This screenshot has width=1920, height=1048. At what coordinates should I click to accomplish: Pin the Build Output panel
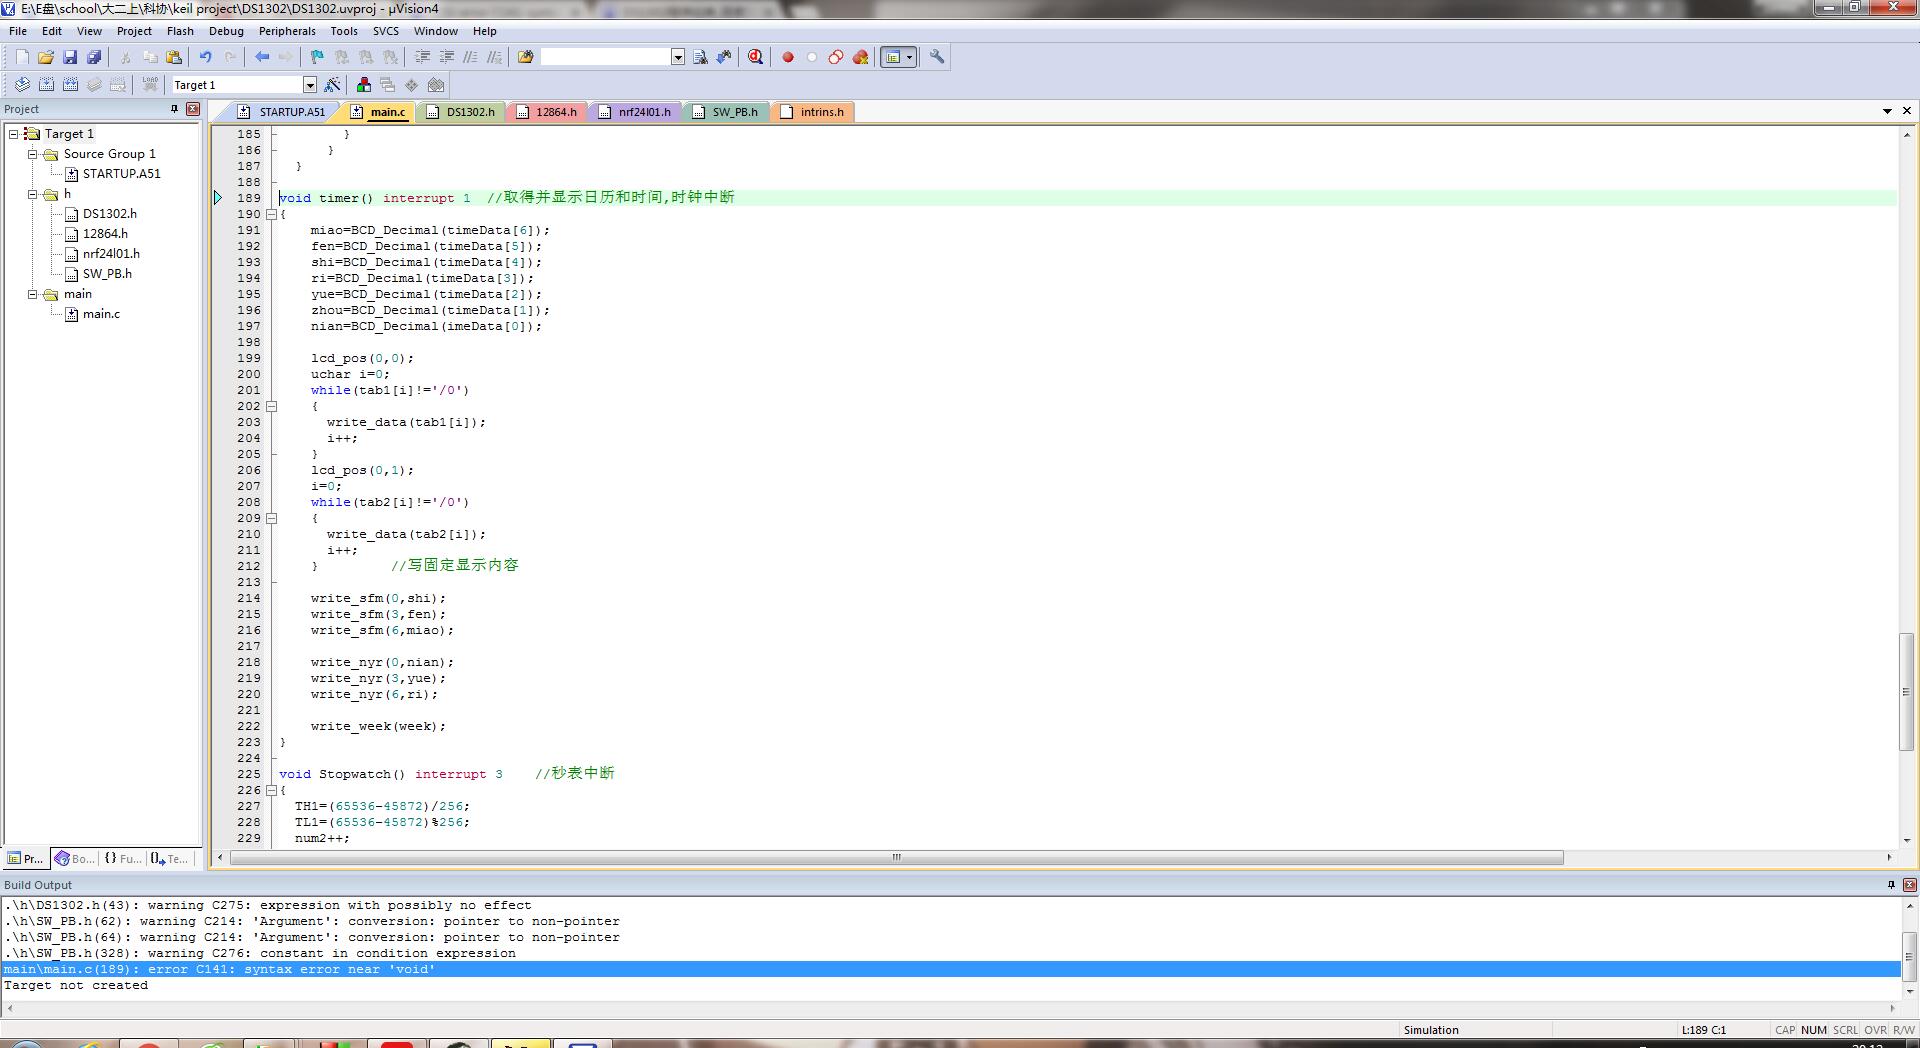1891,885
